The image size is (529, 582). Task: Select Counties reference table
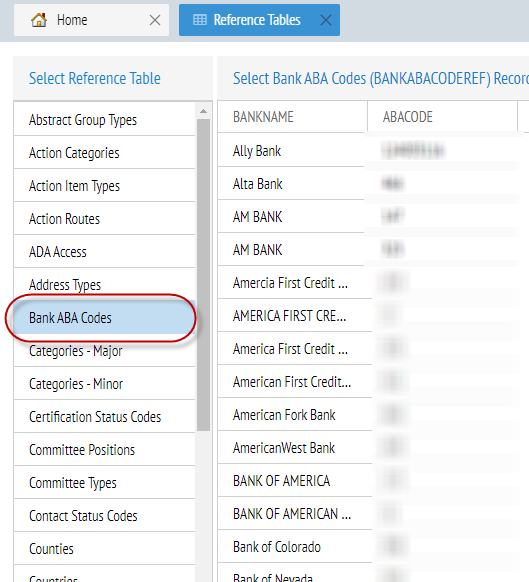(104, 549)
